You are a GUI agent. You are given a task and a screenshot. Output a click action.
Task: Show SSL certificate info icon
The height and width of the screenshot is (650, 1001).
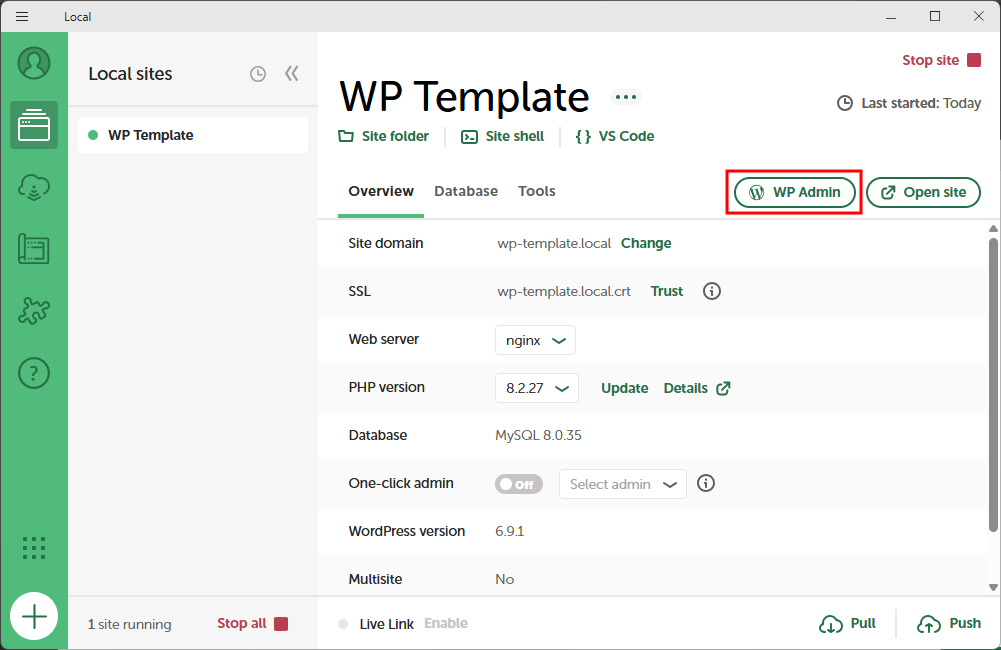pos(712,291)
